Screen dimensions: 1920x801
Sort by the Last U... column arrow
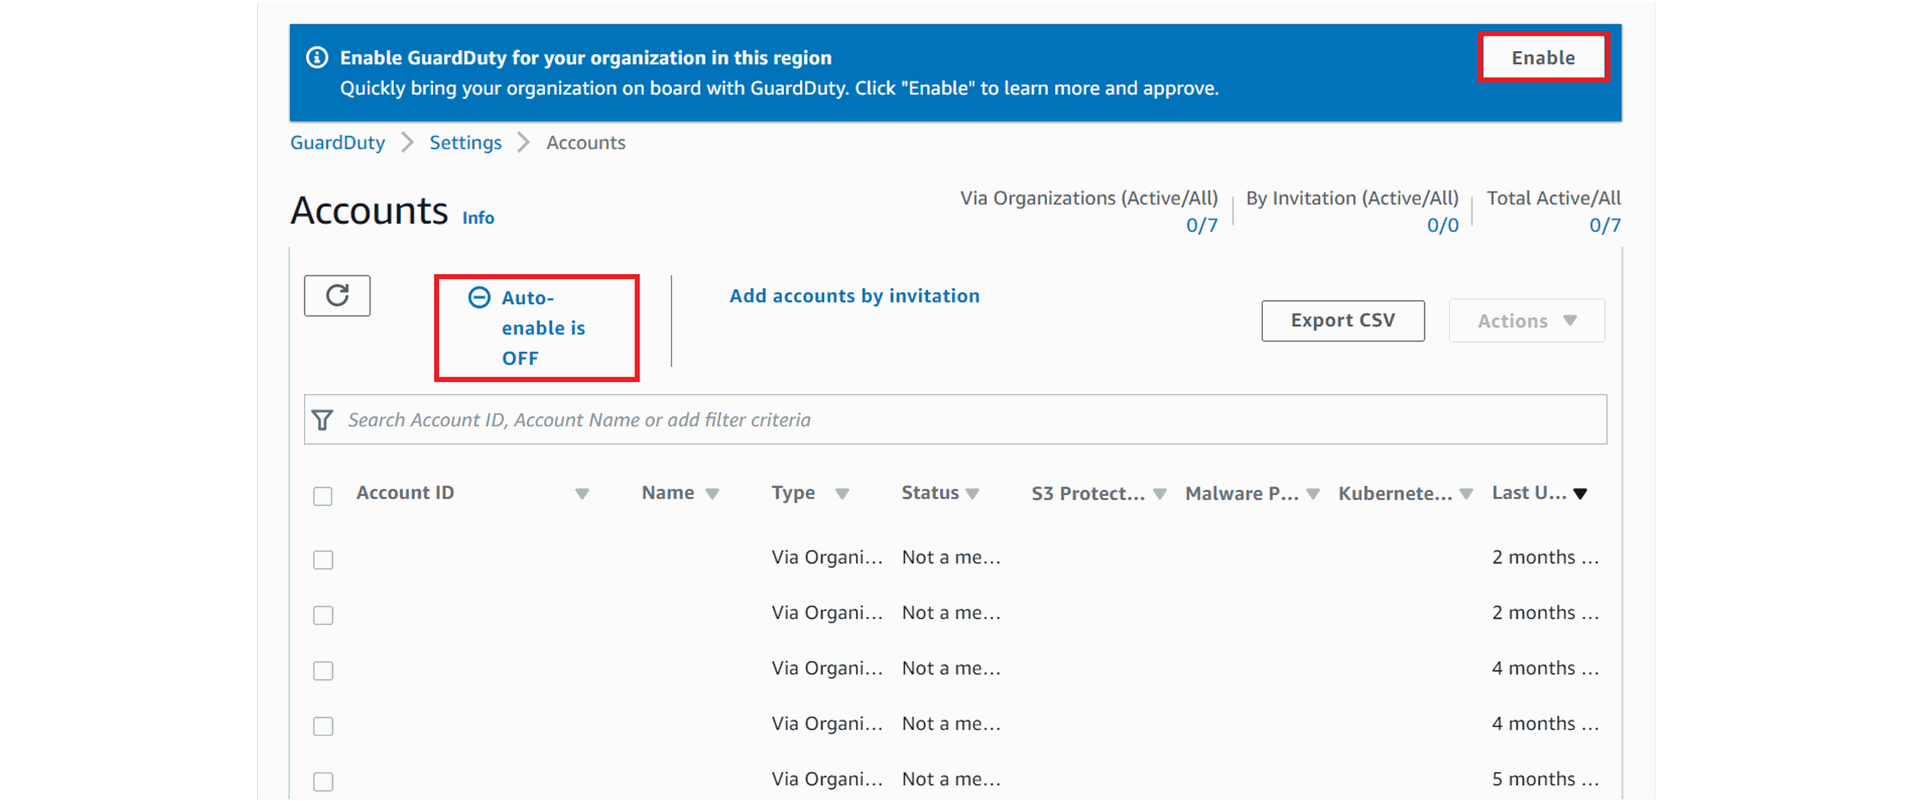pyautogui.click(x=1580, y=494)
